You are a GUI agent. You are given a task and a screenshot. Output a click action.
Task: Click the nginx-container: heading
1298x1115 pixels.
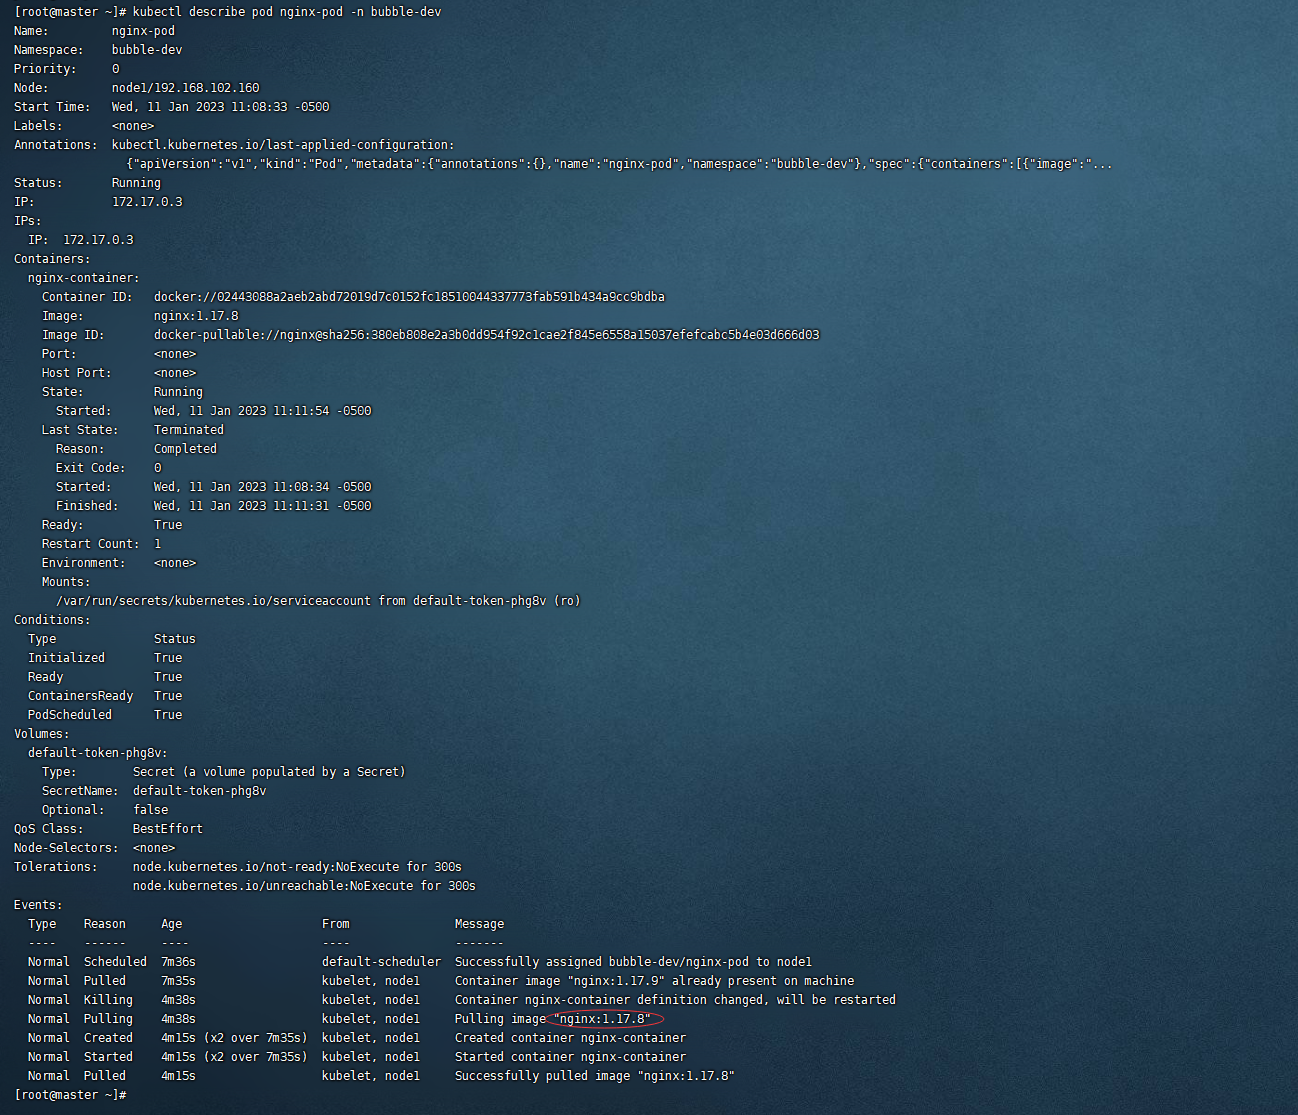pos(84,278)
